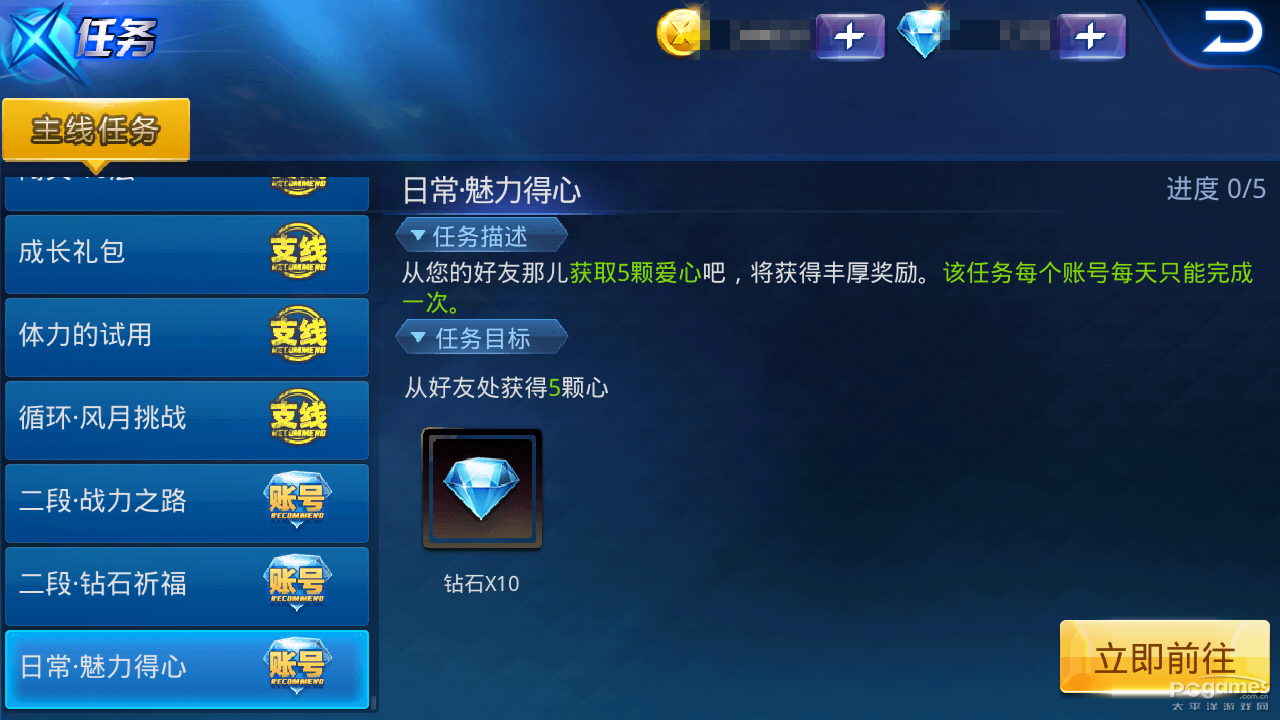
Task: Click the 钻石X10 reward diamond thumbnail
Action: tap(482, 489)
